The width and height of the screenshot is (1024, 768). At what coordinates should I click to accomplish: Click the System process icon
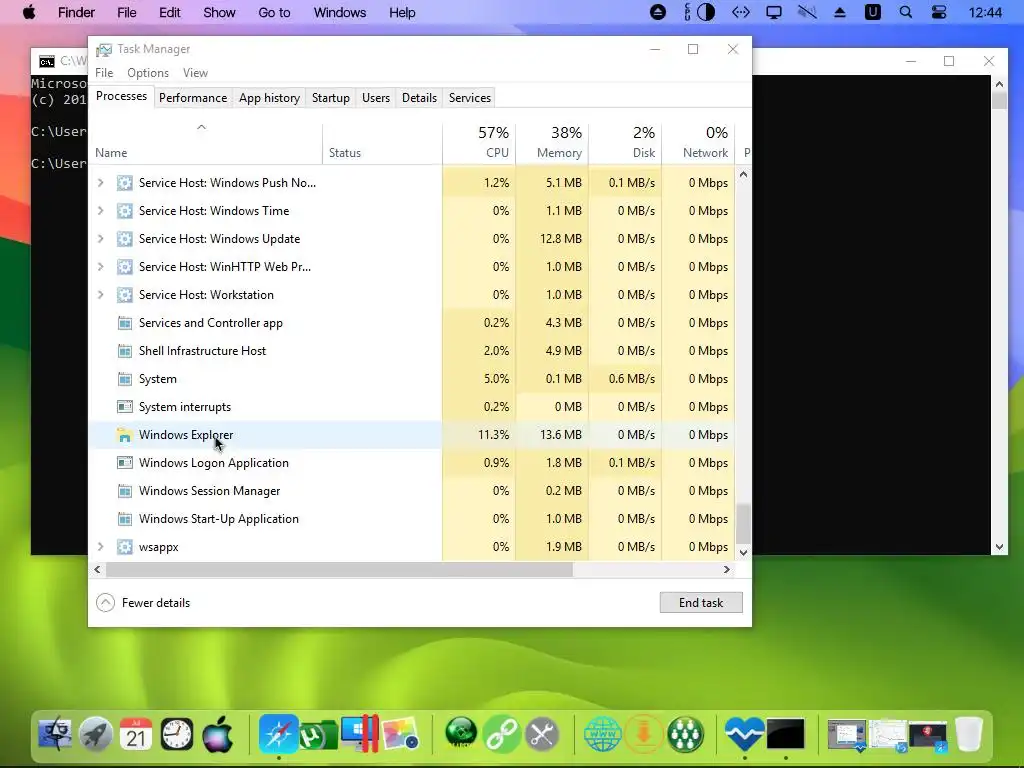point(124,379)
